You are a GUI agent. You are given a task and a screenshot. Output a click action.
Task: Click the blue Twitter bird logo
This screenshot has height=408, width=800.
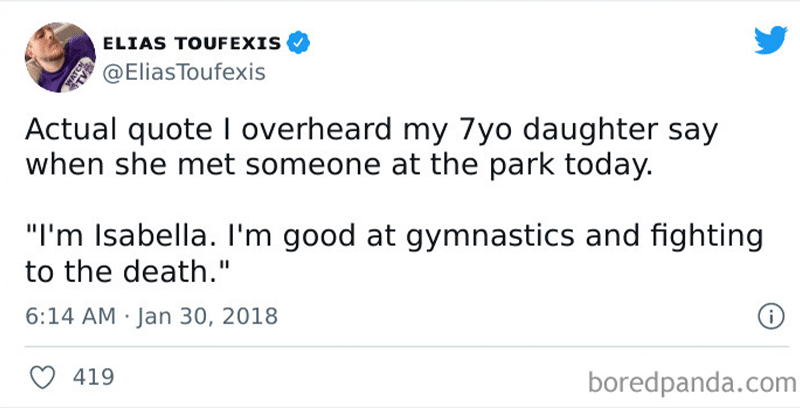pyautogui.click(x=771, y=39)
